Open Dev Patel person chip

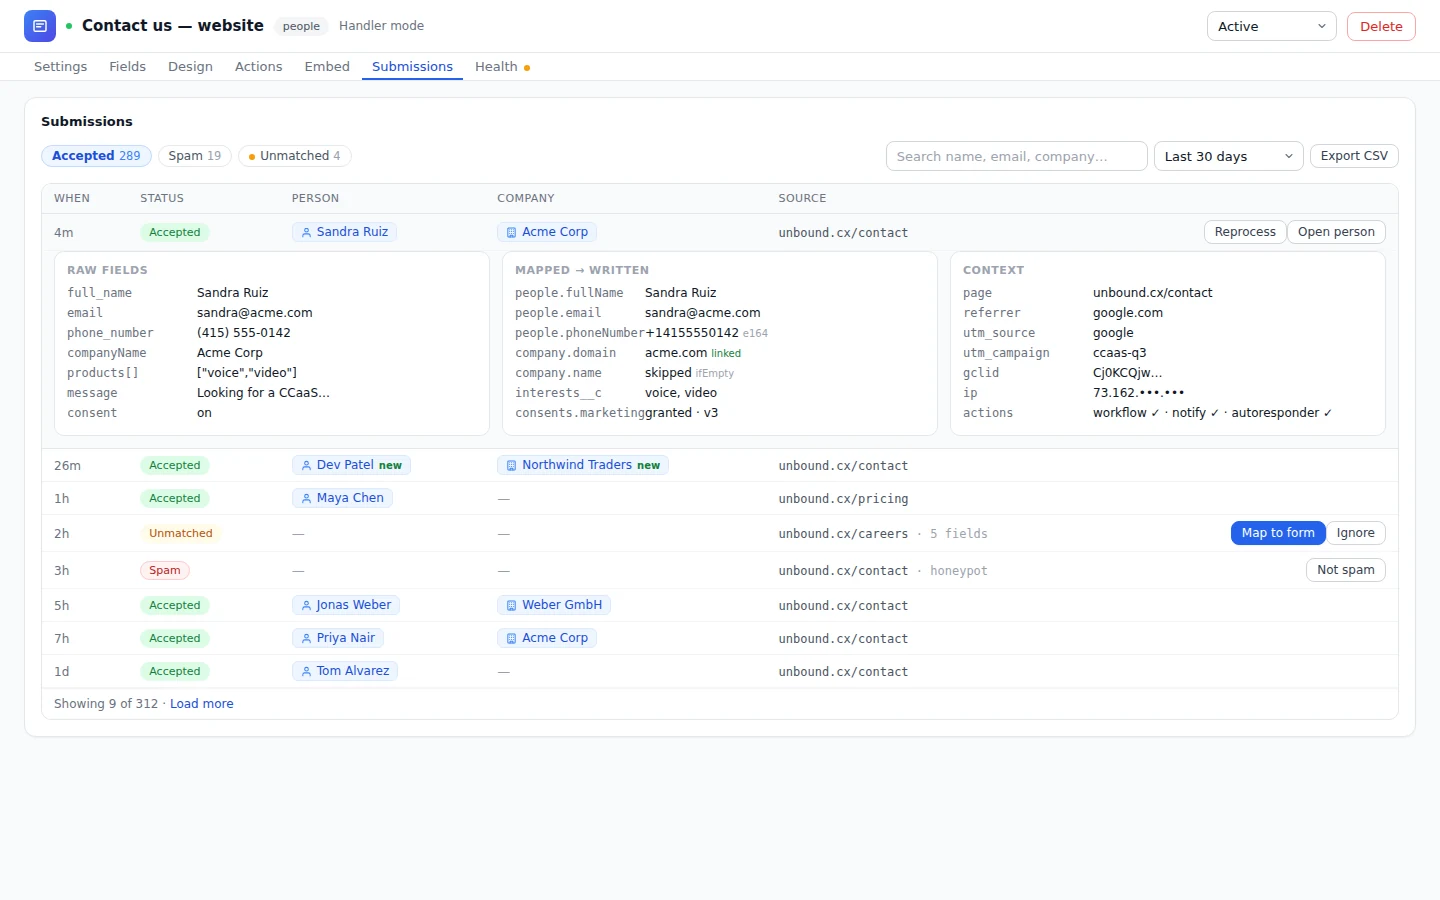(x=351, y=465)
